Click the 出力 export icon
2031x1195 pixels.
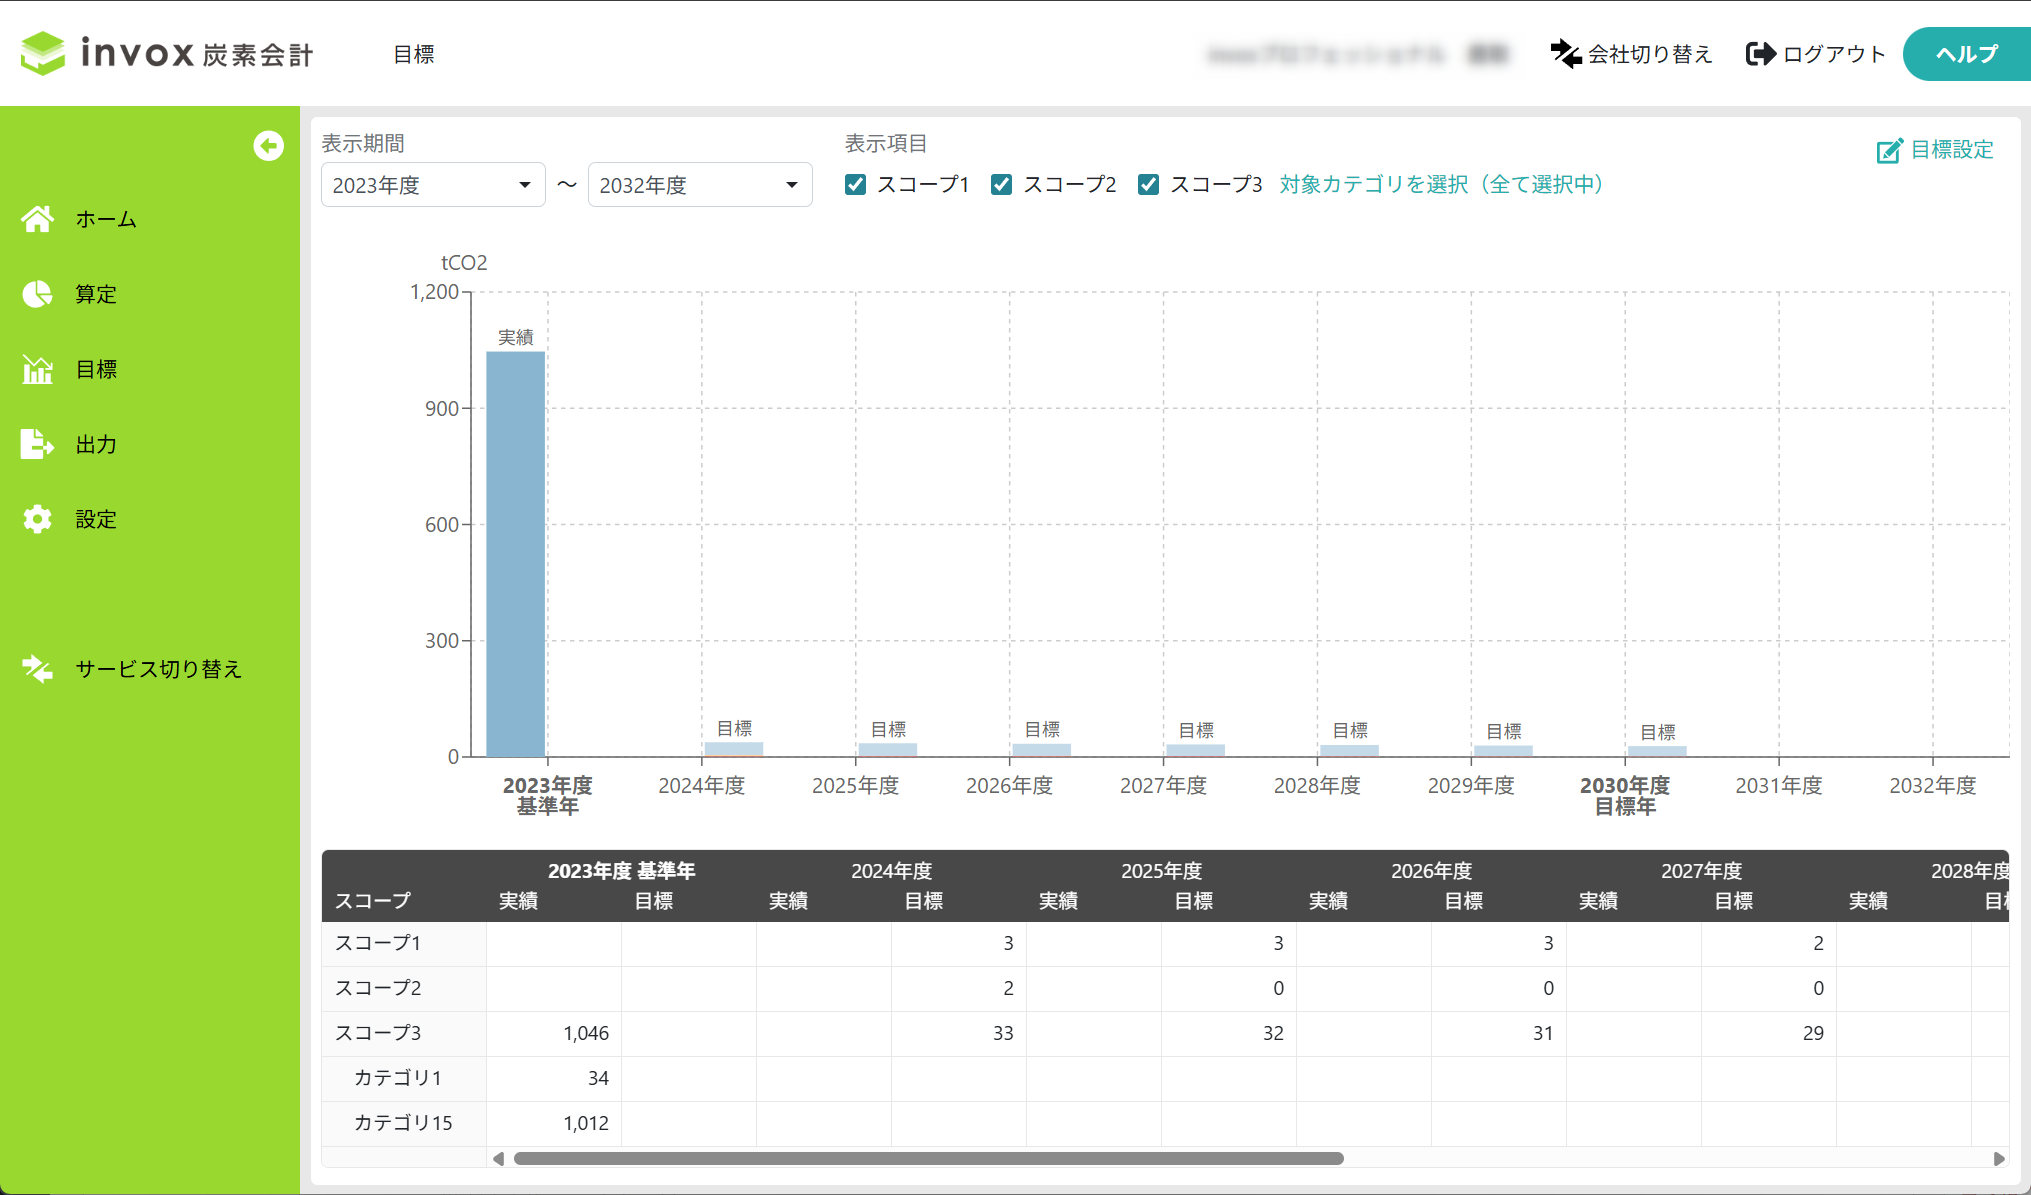pos(38,444)
